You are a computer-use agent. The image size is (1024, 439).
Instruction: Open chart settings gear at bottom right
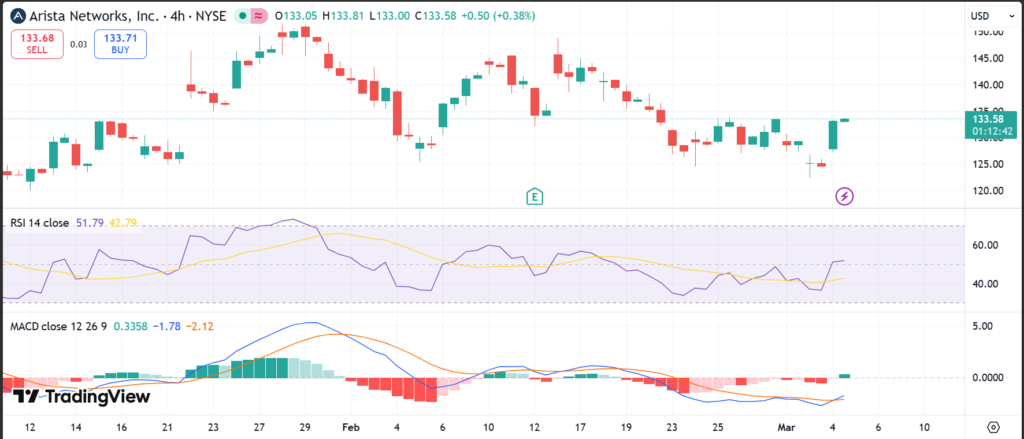(x=992, y=425)
